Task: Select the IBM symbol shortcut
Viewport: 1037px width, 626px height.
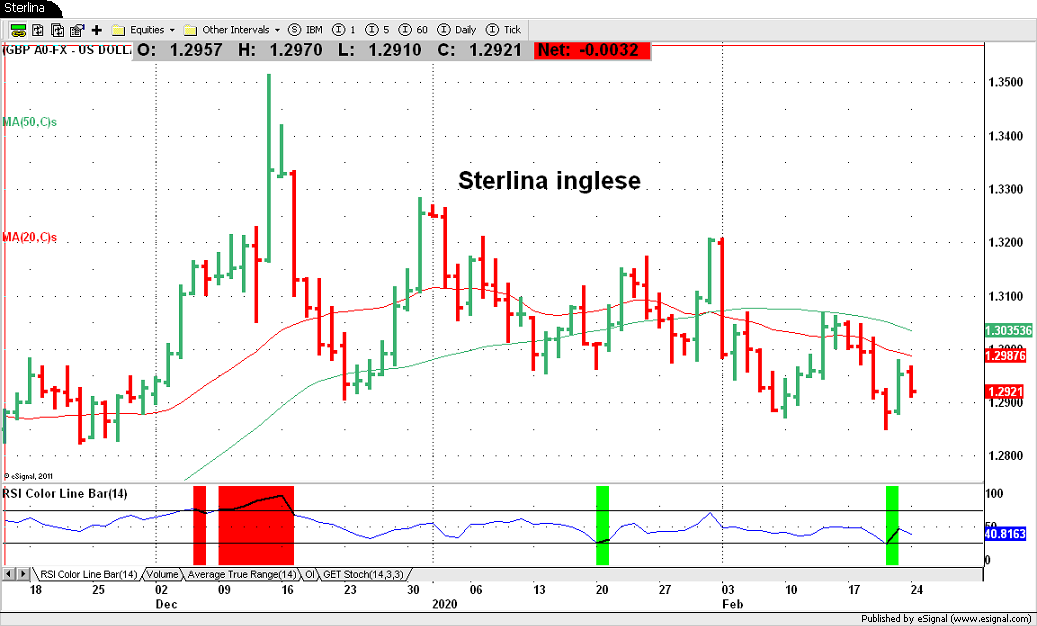Action: pos(306,30)
